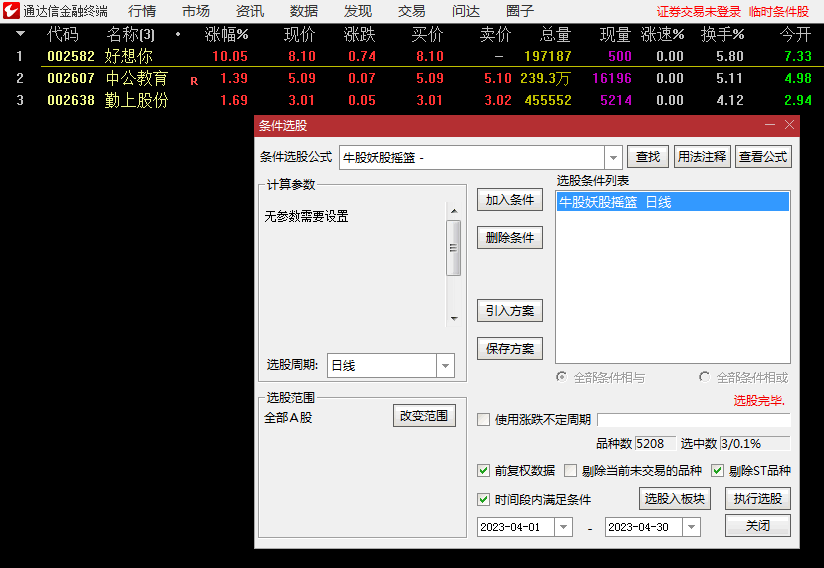Click 证券交易未登录 status link
This screenshot has height=568, width=824.
(698, 12)
